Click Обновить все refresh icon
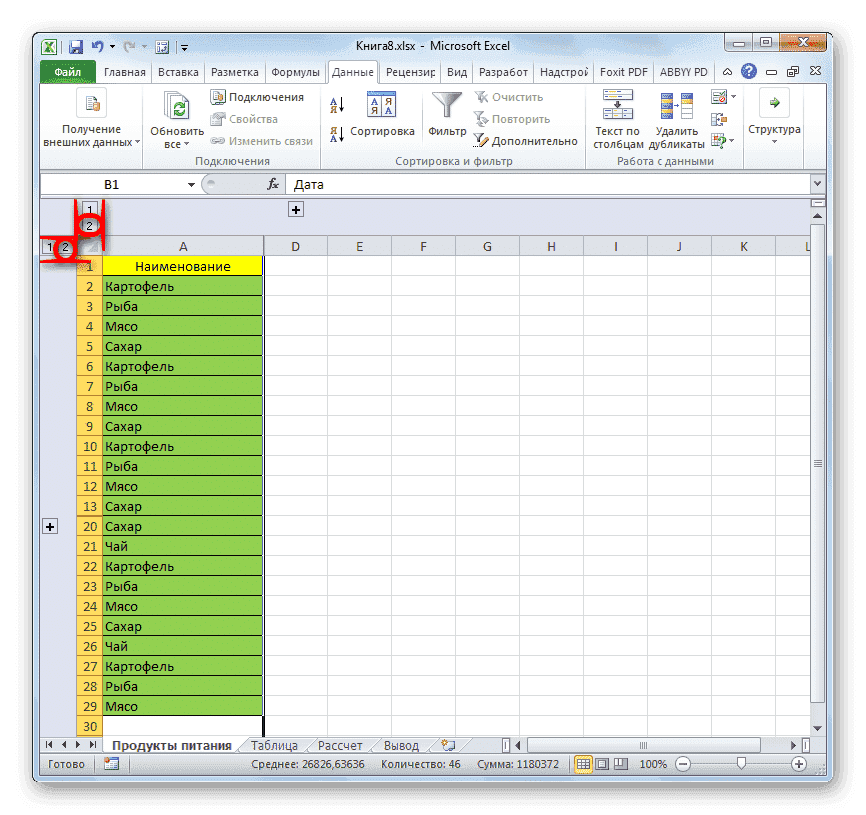The width and height of the screenshot is (866, 815). tap(177, 105)
